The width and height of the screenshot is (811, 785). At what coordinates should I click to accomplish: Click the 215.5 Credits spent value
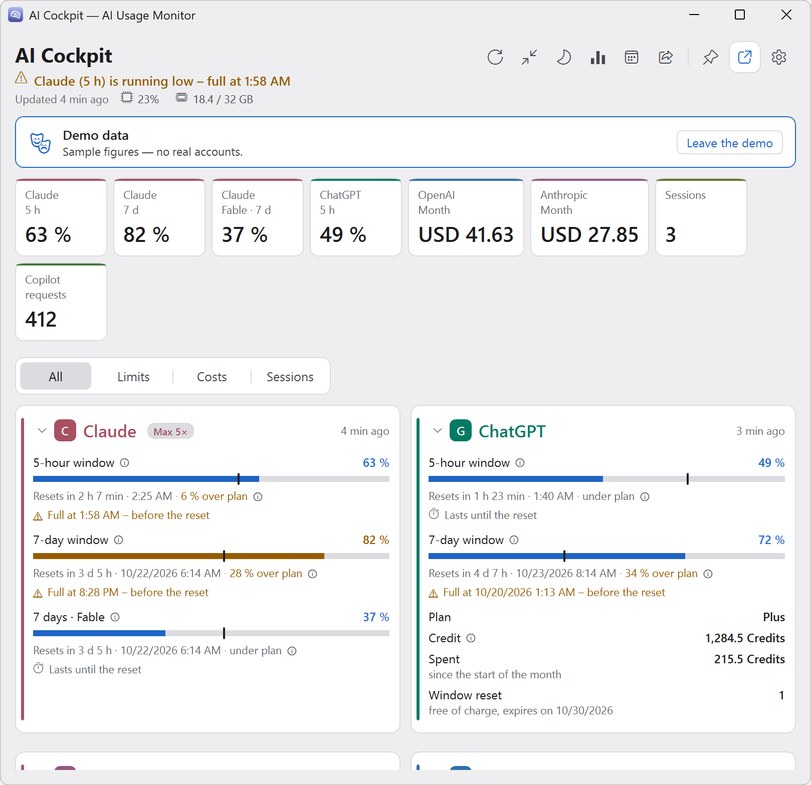(x=749, y=659)
